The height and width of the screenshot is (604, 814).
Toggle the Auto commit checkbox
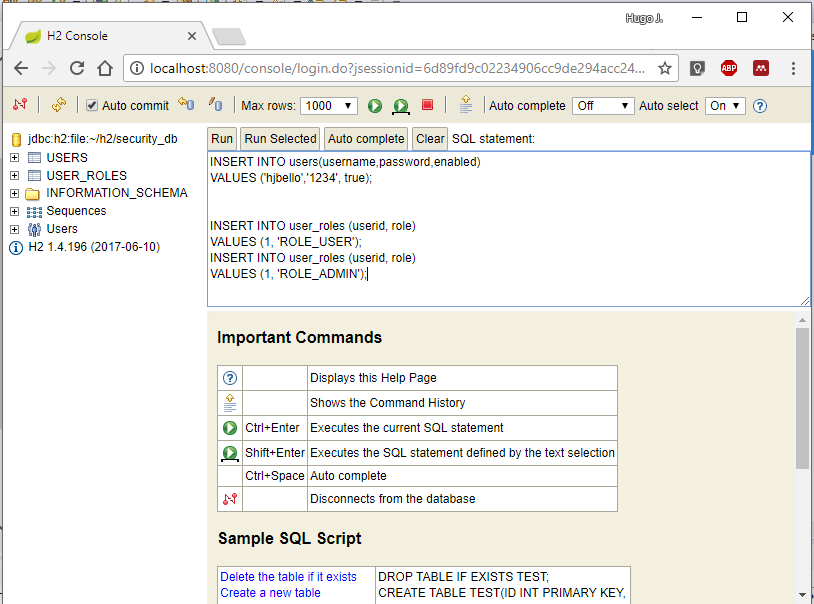(90, 104)
